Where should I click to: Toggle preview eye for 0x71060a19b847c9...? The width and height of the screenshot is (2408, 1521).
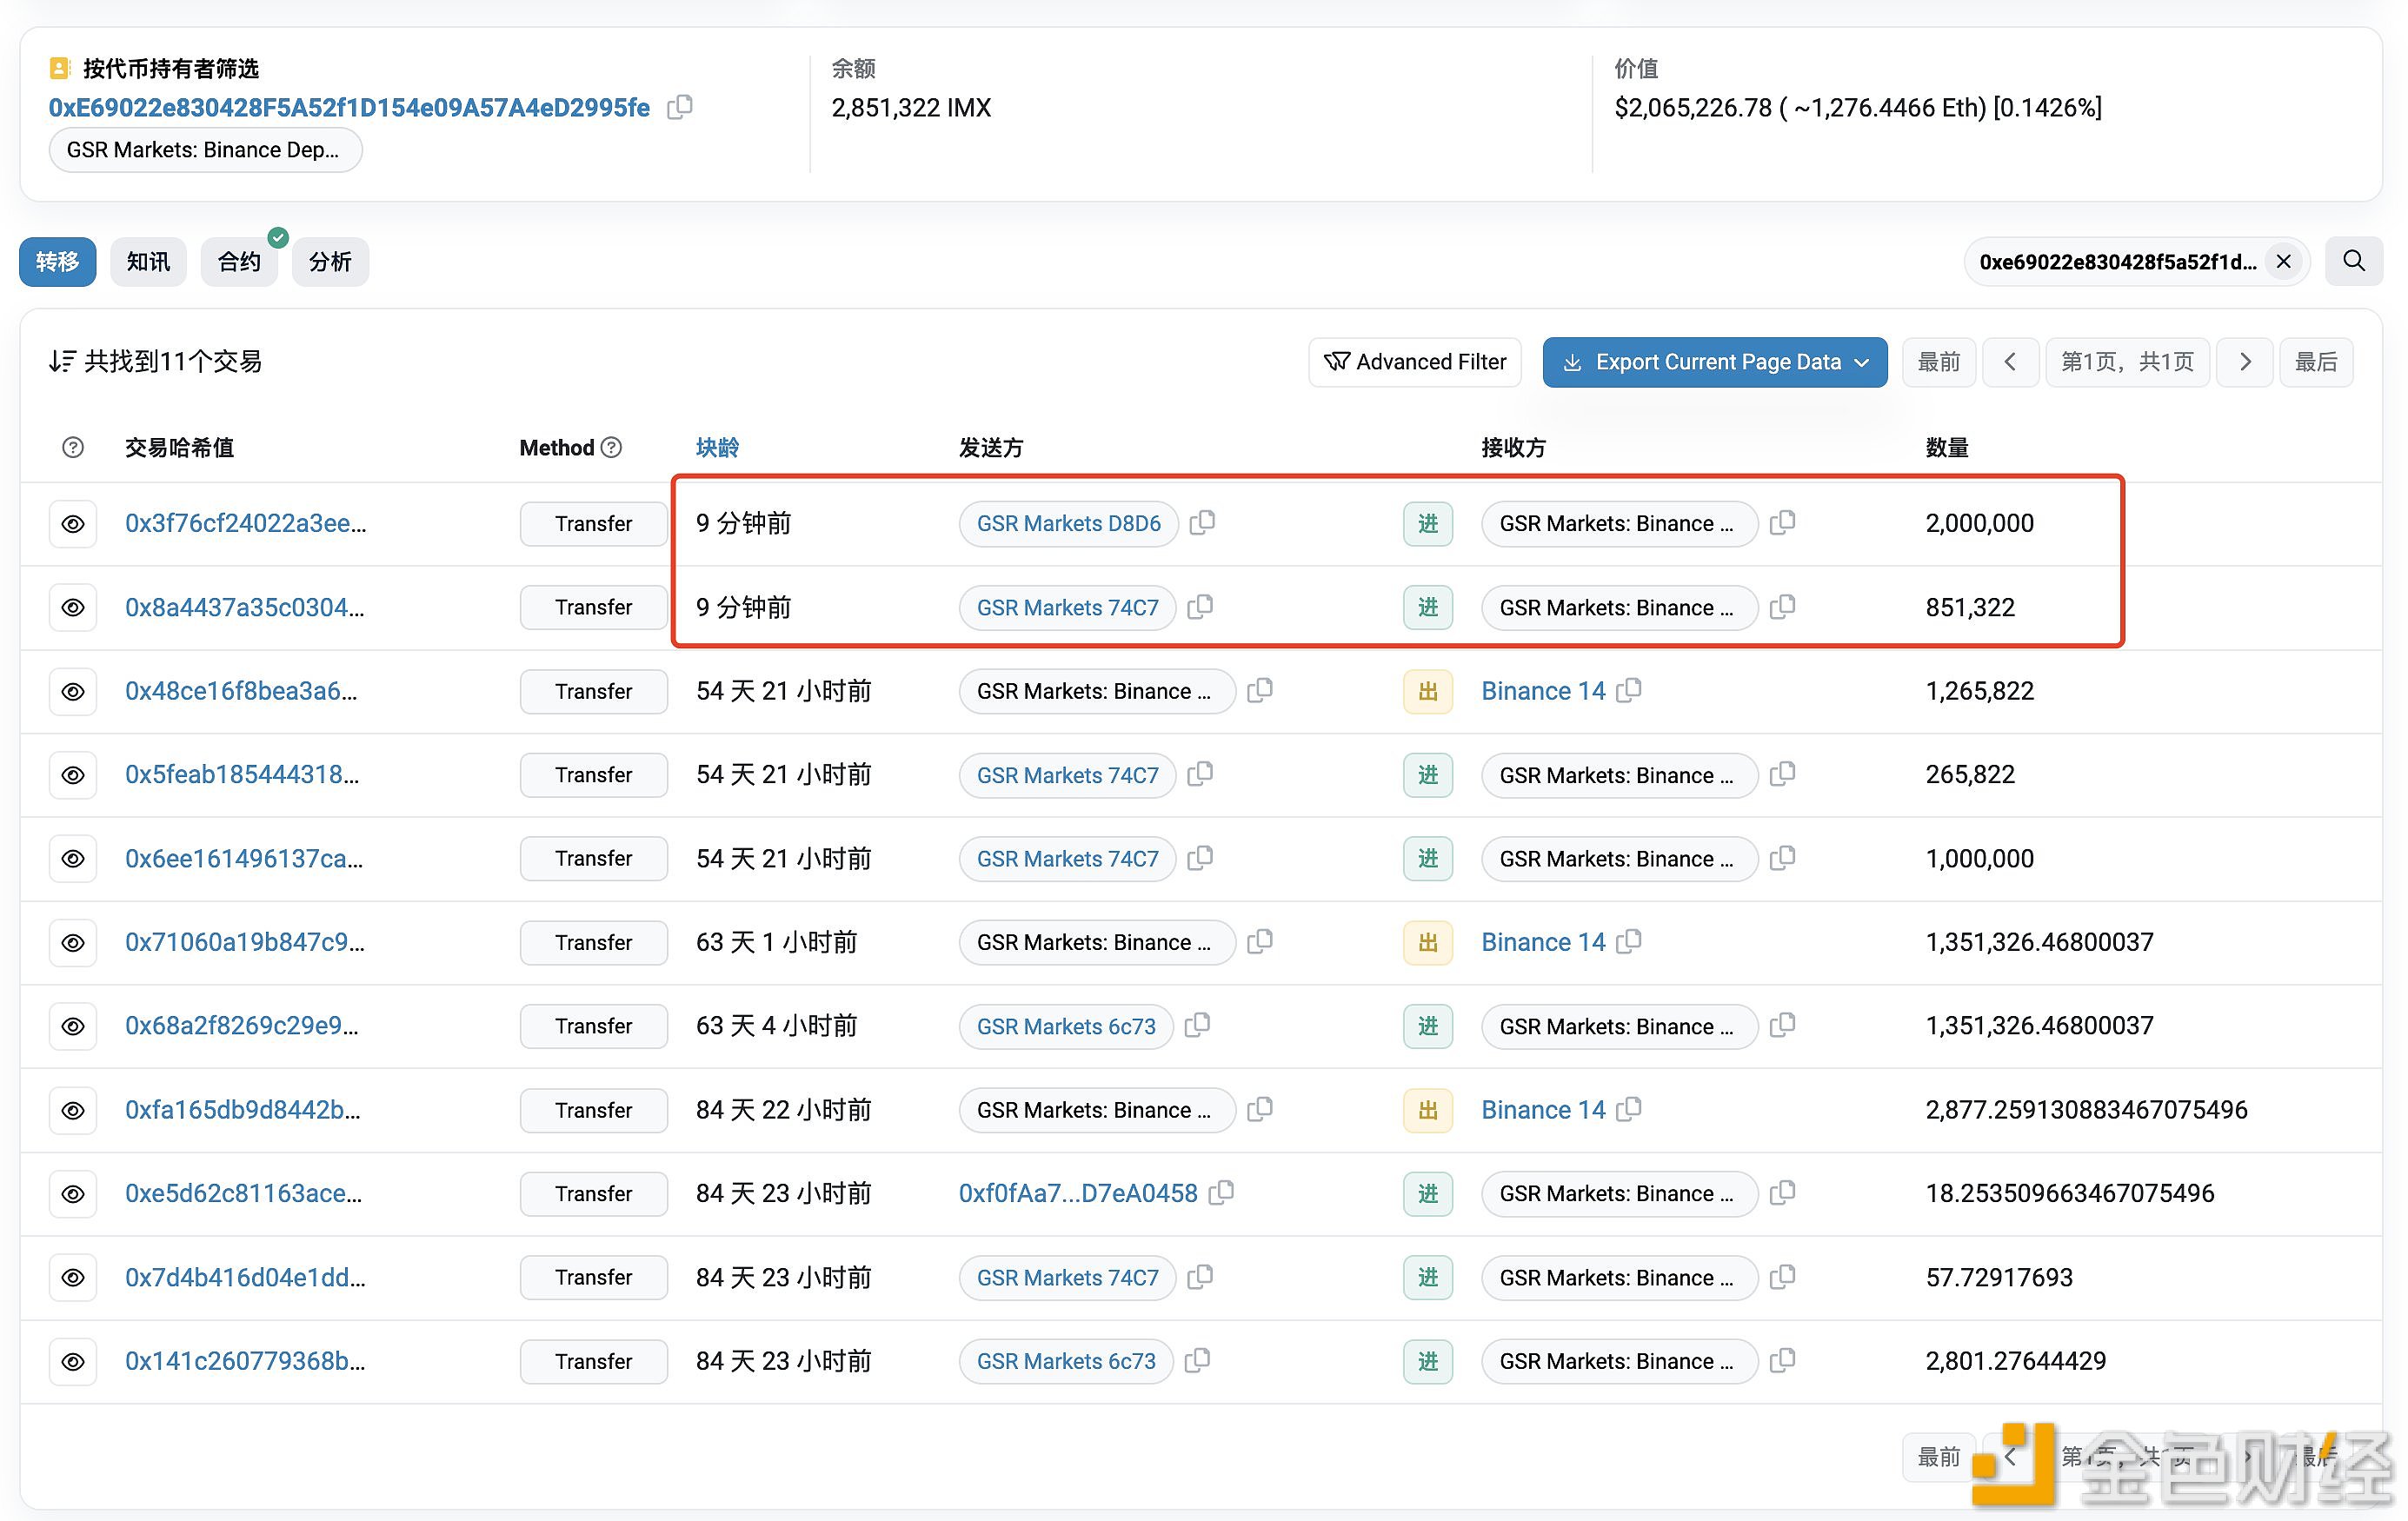coord(73,942)
